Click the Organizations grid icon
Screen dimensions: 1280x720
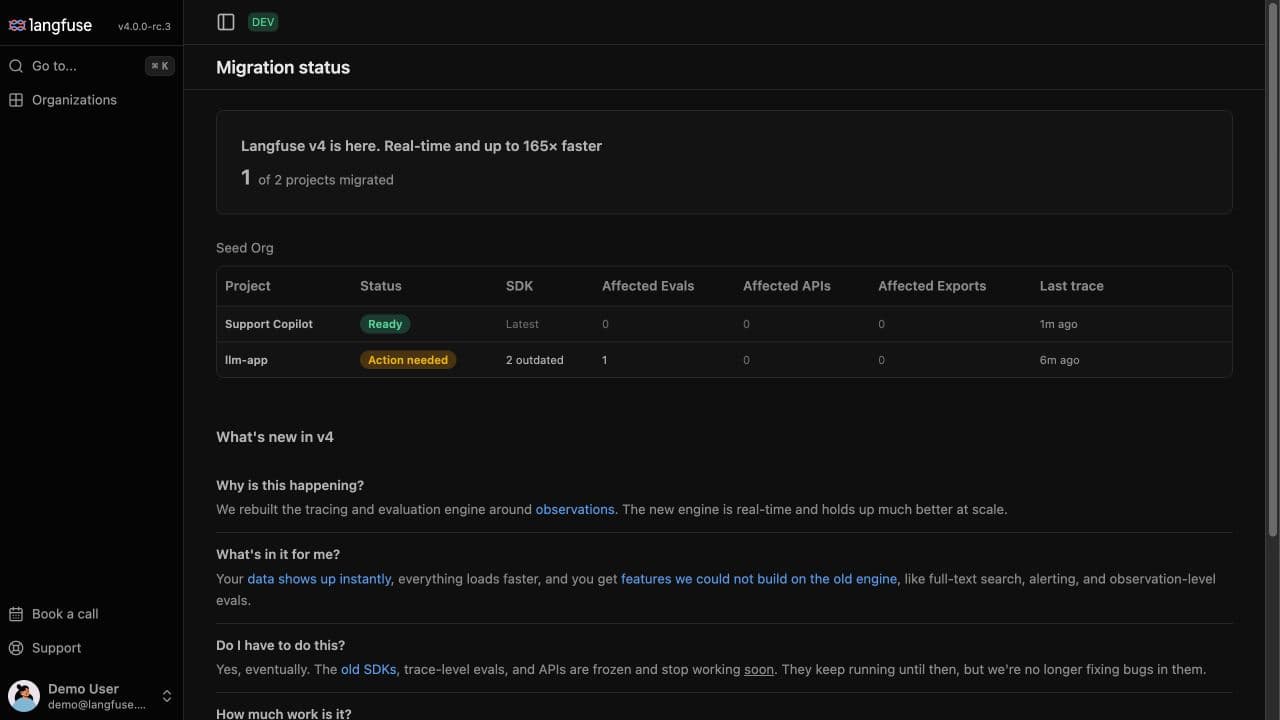[16, 100]
